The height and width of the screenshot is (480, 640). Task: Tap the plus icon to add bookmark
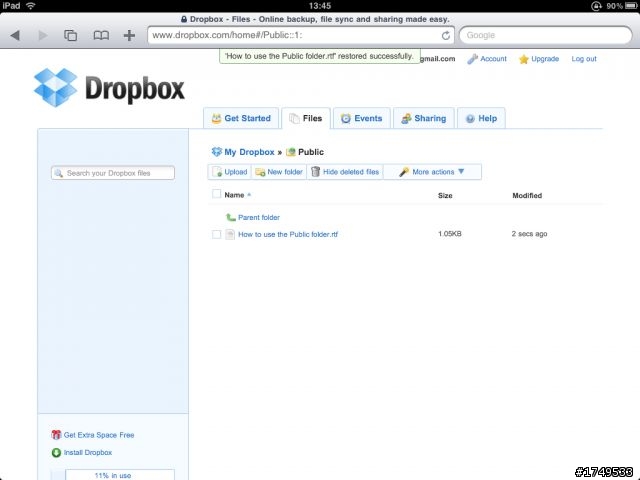[129, 36]
